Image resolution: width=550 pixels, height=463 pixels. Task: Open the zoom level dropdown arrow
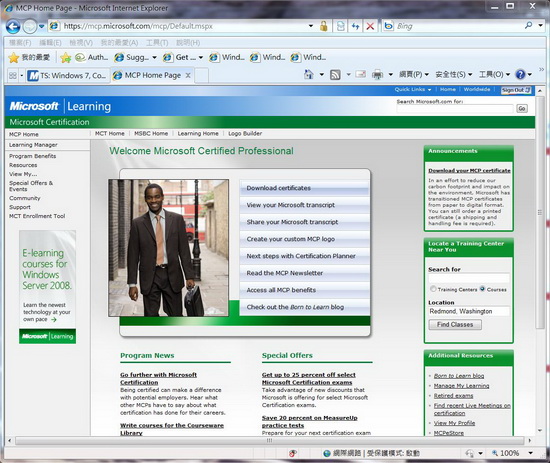tap(531, 453)
